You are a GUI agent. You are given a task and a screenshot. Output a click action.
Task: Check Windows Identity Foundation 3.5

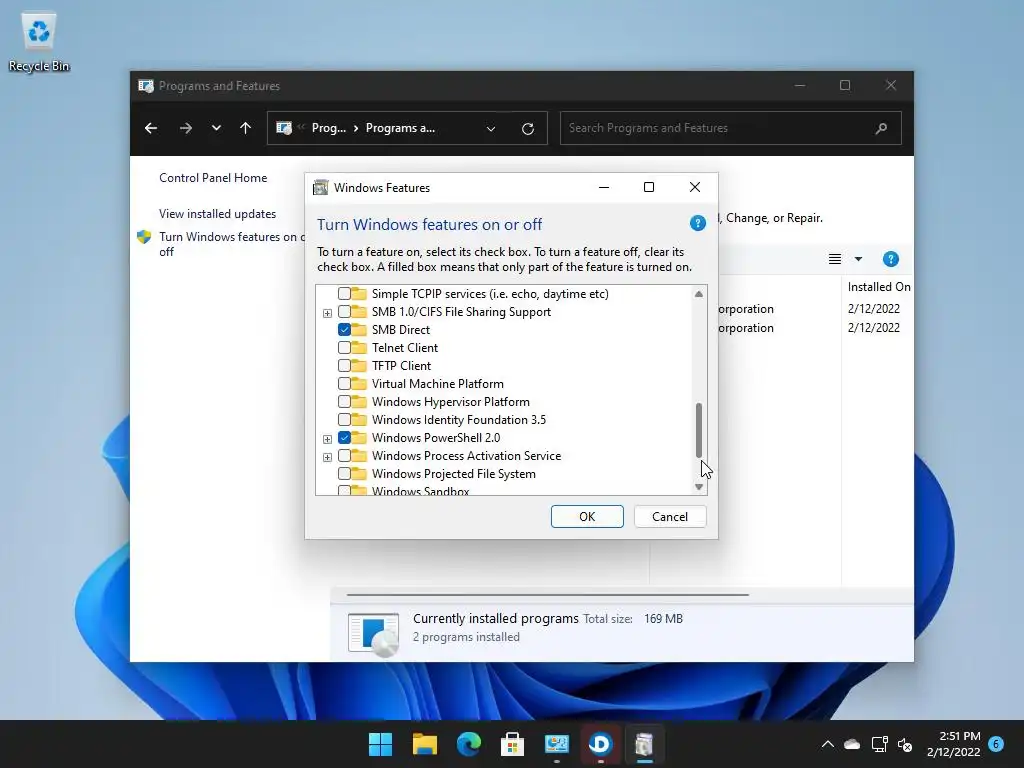(344, 419)
